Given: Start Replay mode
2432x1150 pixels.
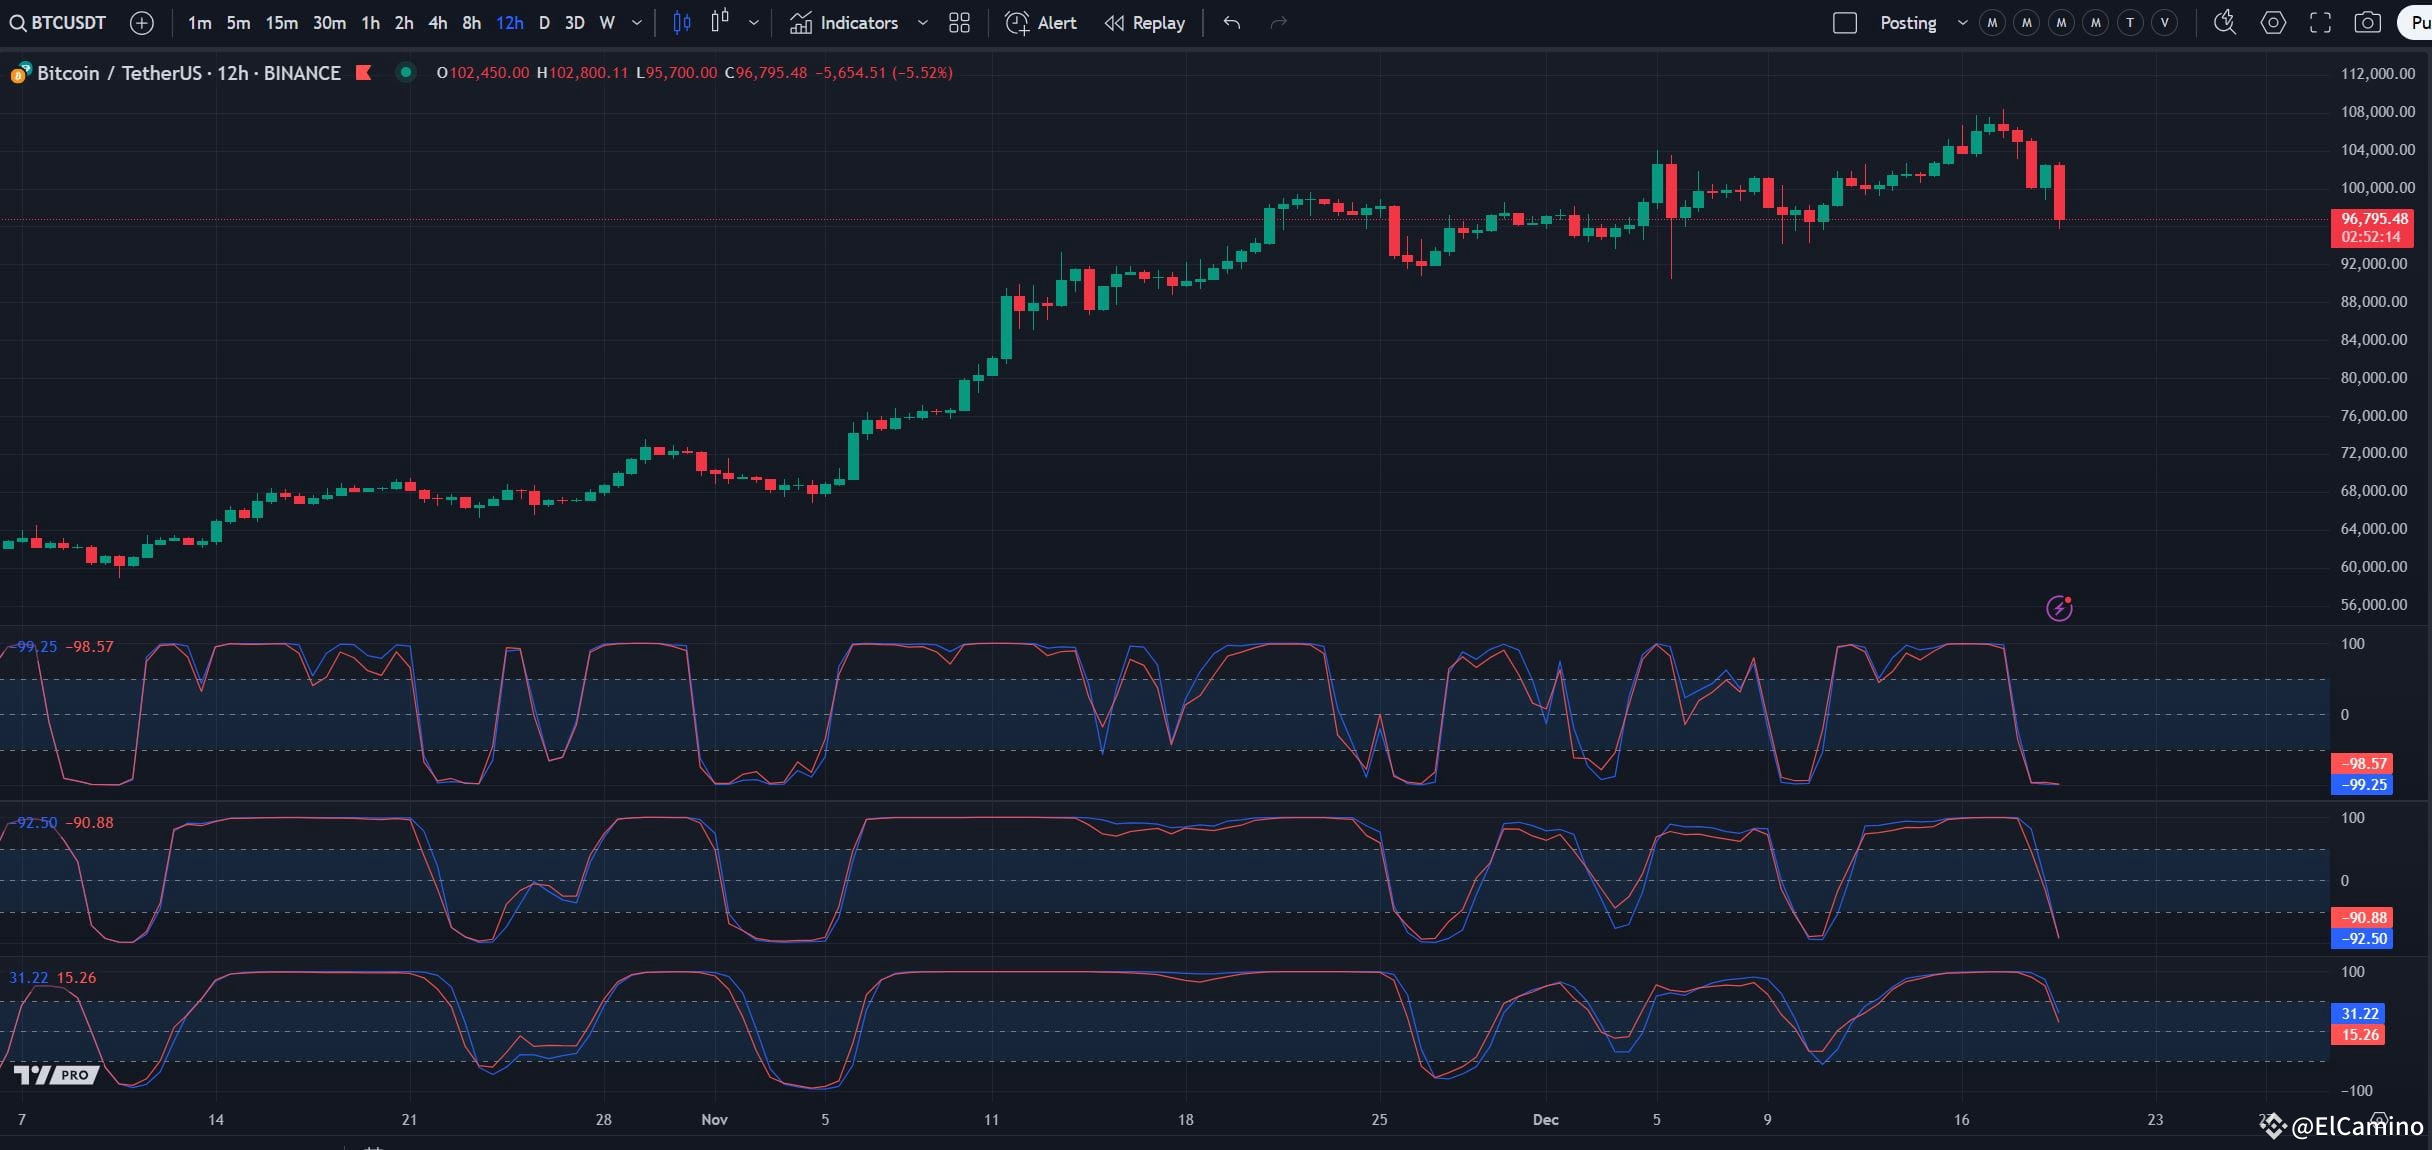Looking at the screenshot, I should click(x=1144, y=22).
